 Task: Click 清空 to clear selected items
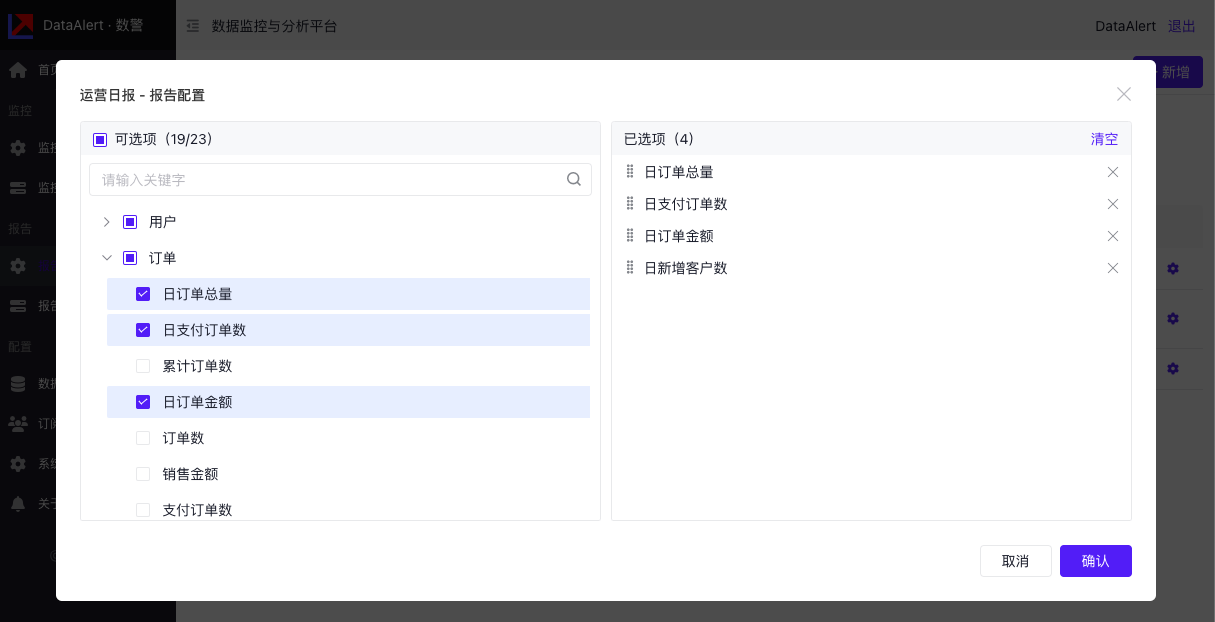1104,139
